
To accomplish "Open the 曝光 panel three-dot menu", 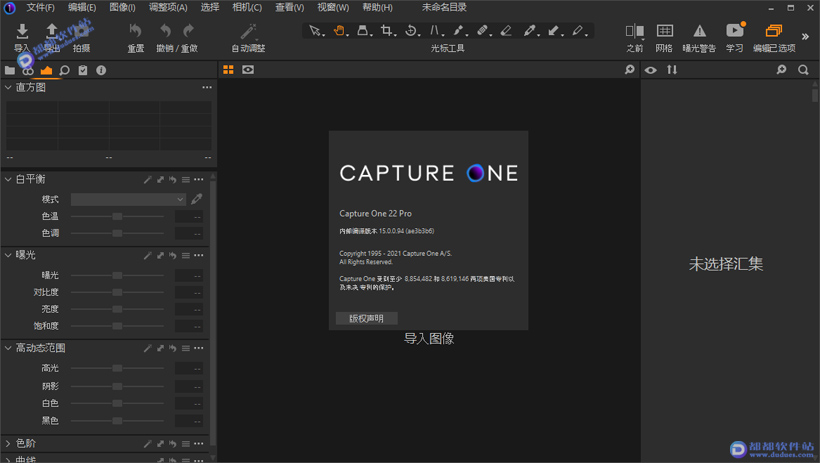I will tap(199, 255).
